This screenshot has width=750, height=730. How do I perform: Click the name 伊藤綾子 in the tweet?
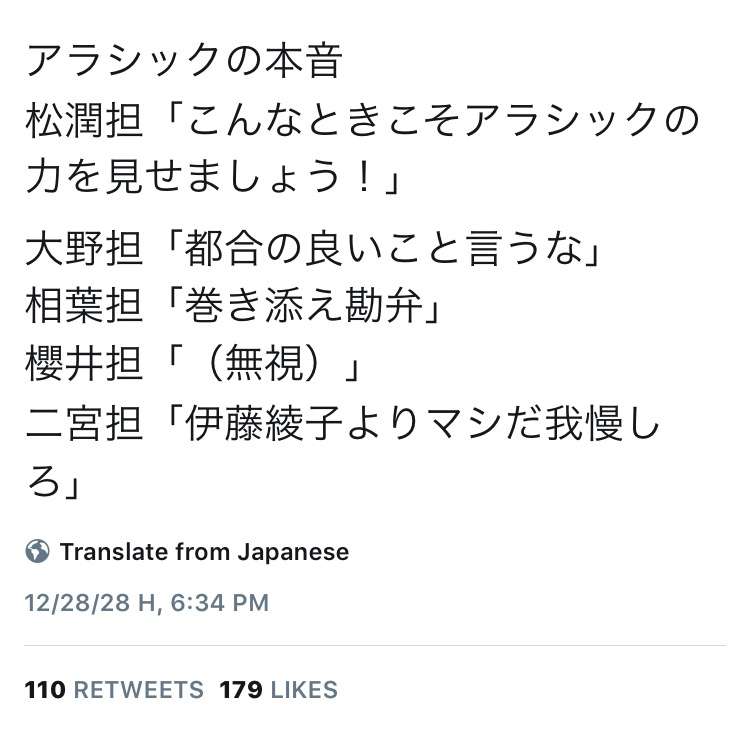[x=264, y=423]
